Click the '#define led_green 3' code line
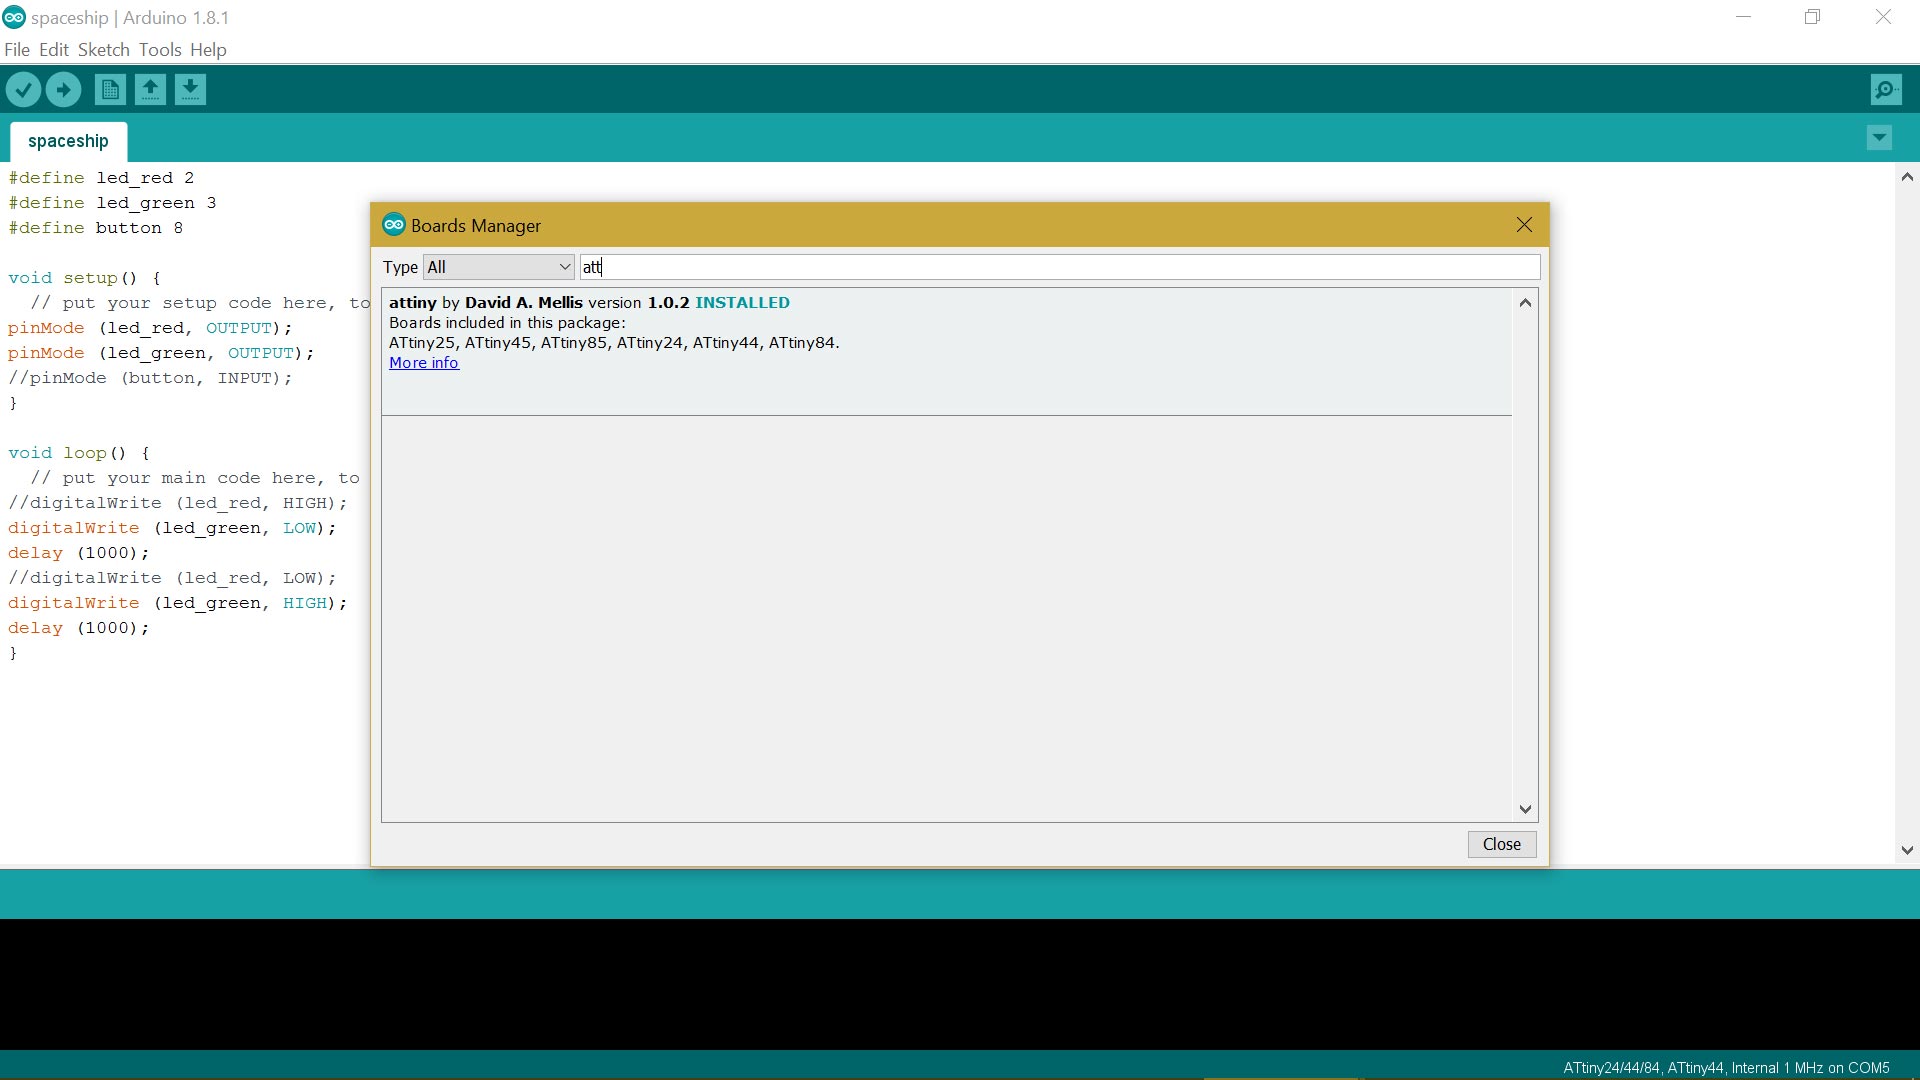The height and width of the screenshot is (1080, 1920). point(112,203)
